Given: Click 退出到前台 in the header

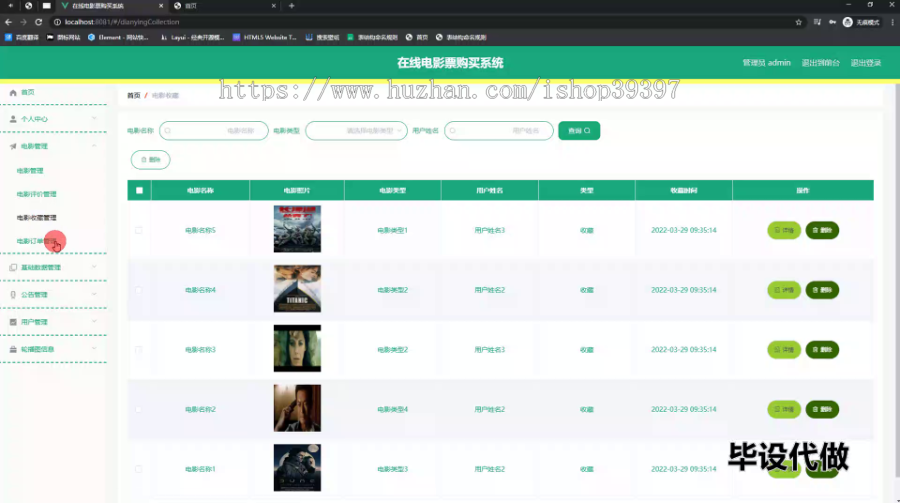Looking at the screenshot, I should click(x=821, y=63).
